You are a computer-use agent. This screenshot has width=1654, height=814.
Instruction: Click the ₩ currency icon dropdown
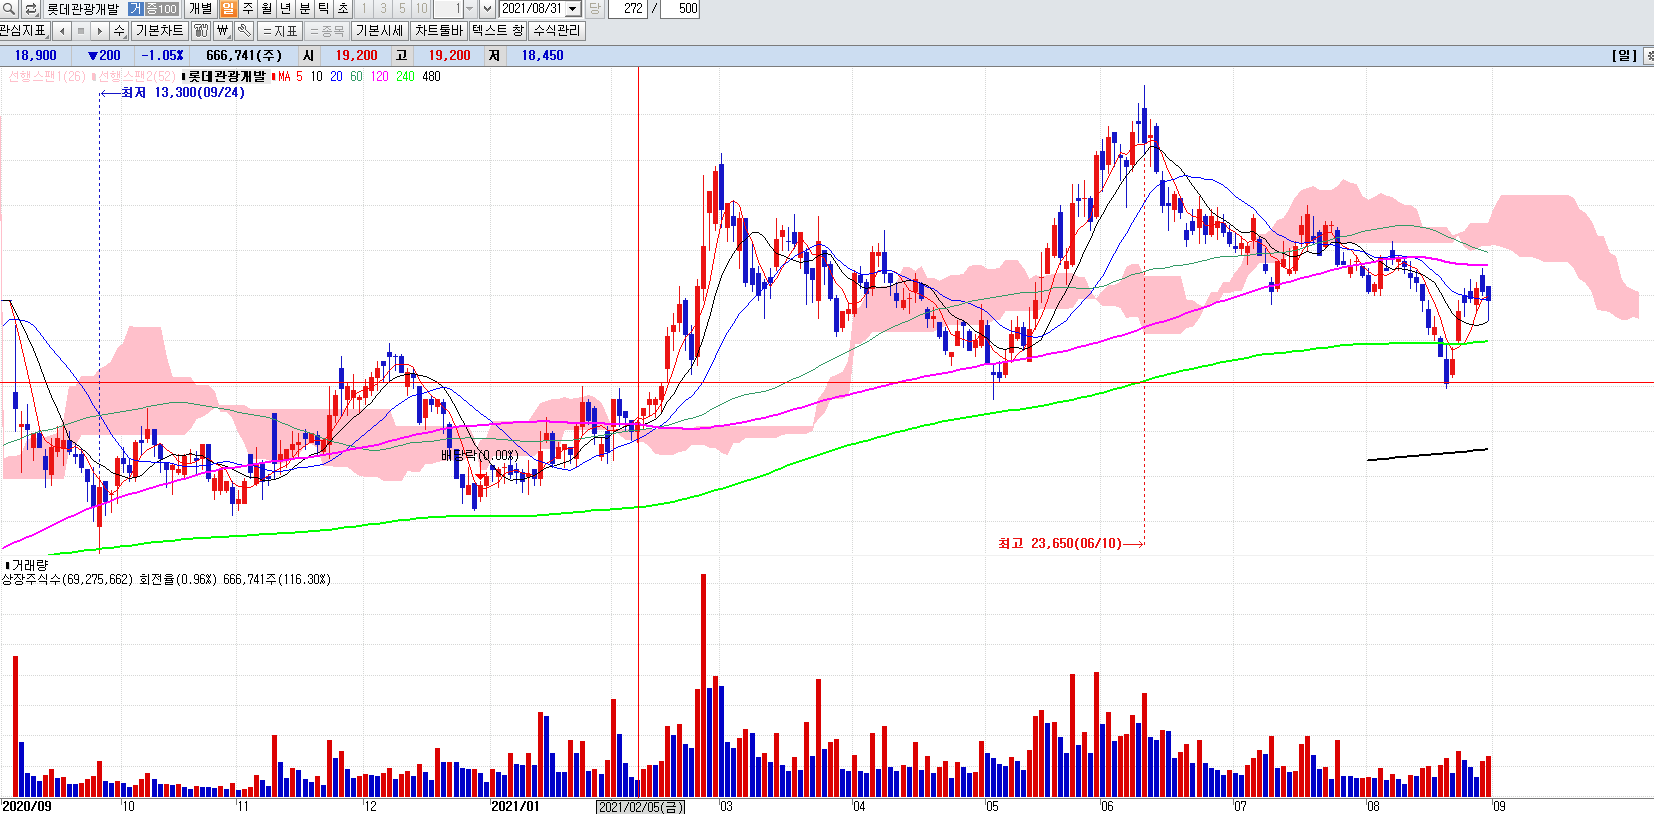[223, 31]
